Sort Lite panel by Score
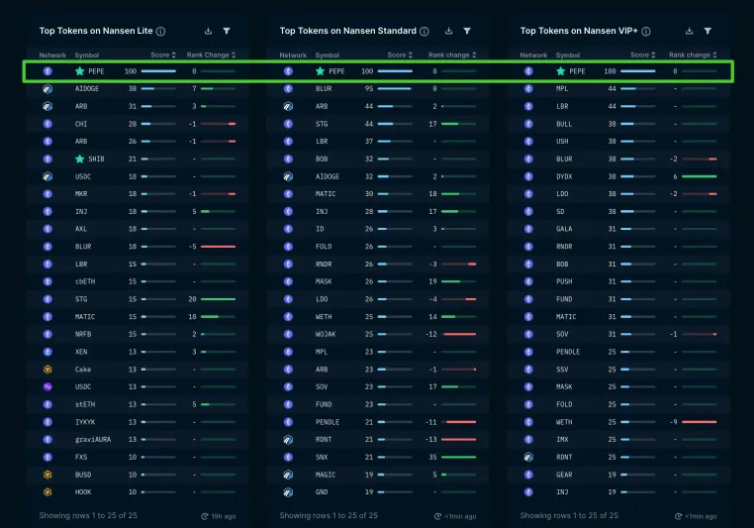The height and width of the screenshot is (528, 754). (x=163, y=55)
